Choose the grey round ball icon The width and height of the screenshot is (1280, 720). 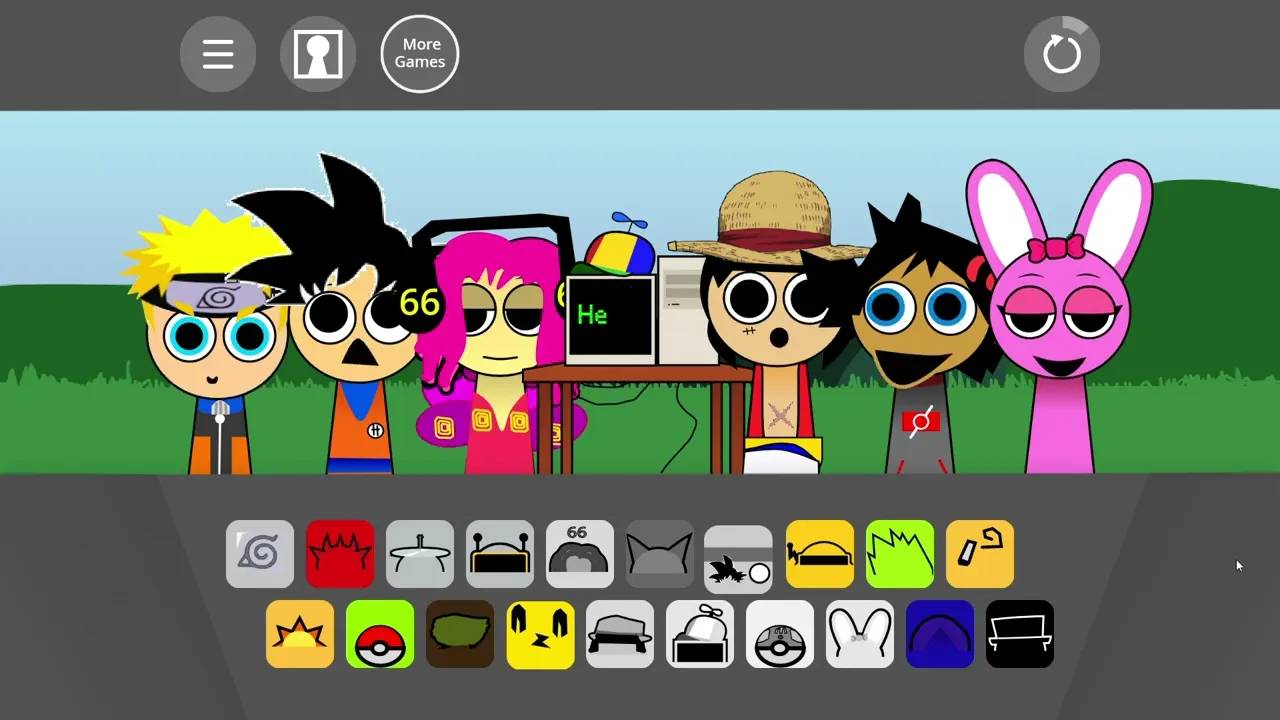click(x=780, y=634)
